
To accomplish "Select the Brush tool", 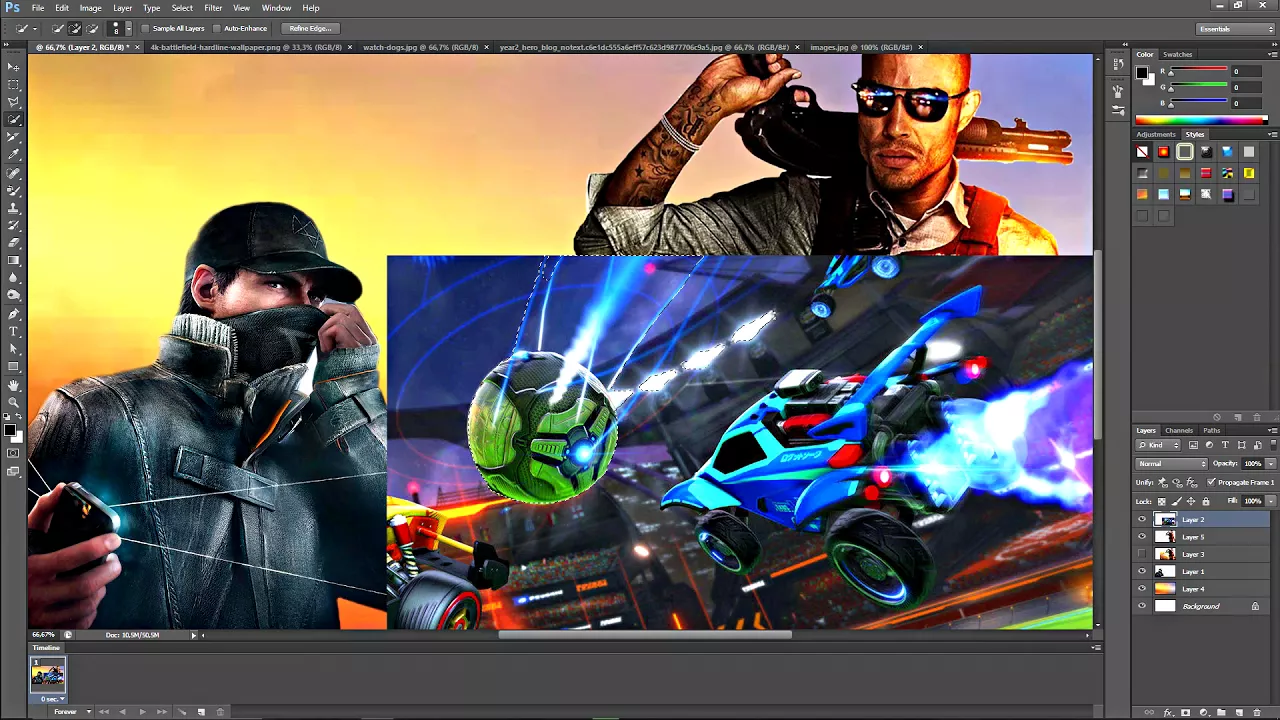I will click(14, 190).
